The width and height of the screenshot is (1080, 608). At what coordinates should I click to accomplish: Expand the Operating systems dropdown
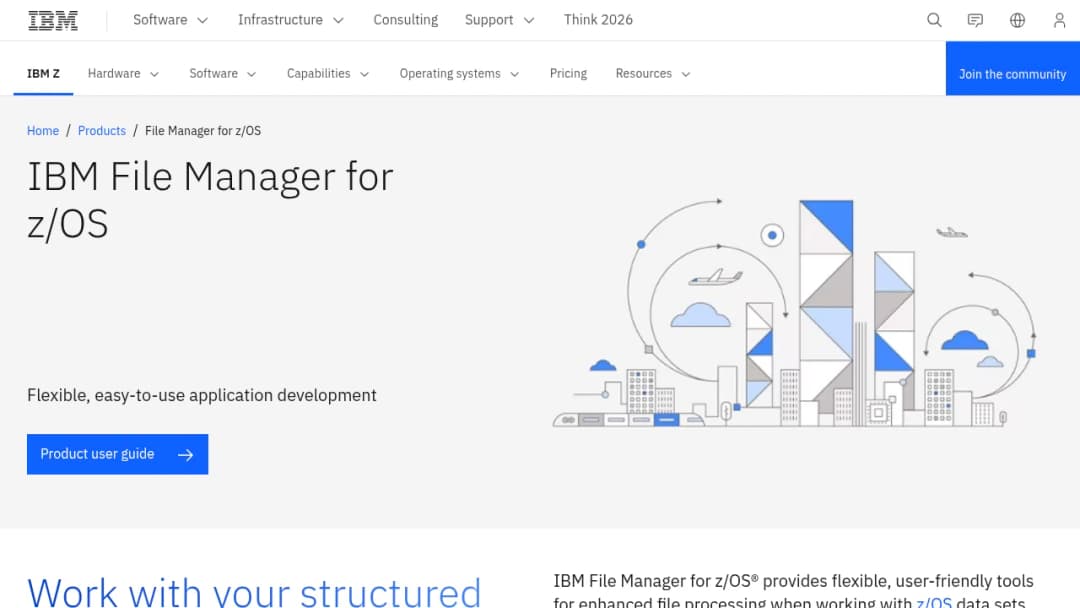click(459, 74)
